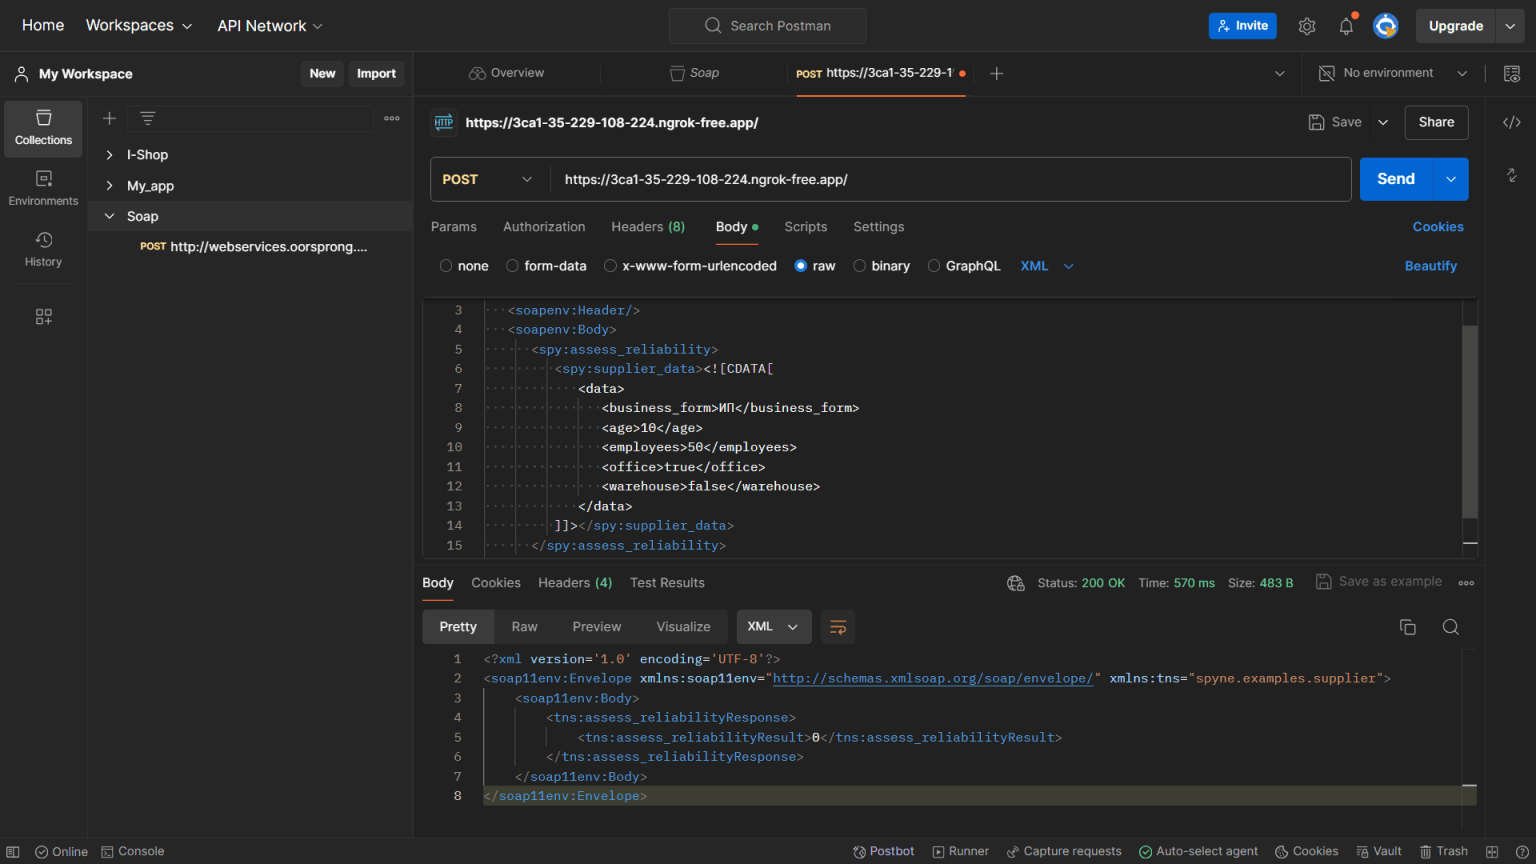Click the Beautify link
This screenshot has width=1536, height=864.
(x=1430, y=266)
